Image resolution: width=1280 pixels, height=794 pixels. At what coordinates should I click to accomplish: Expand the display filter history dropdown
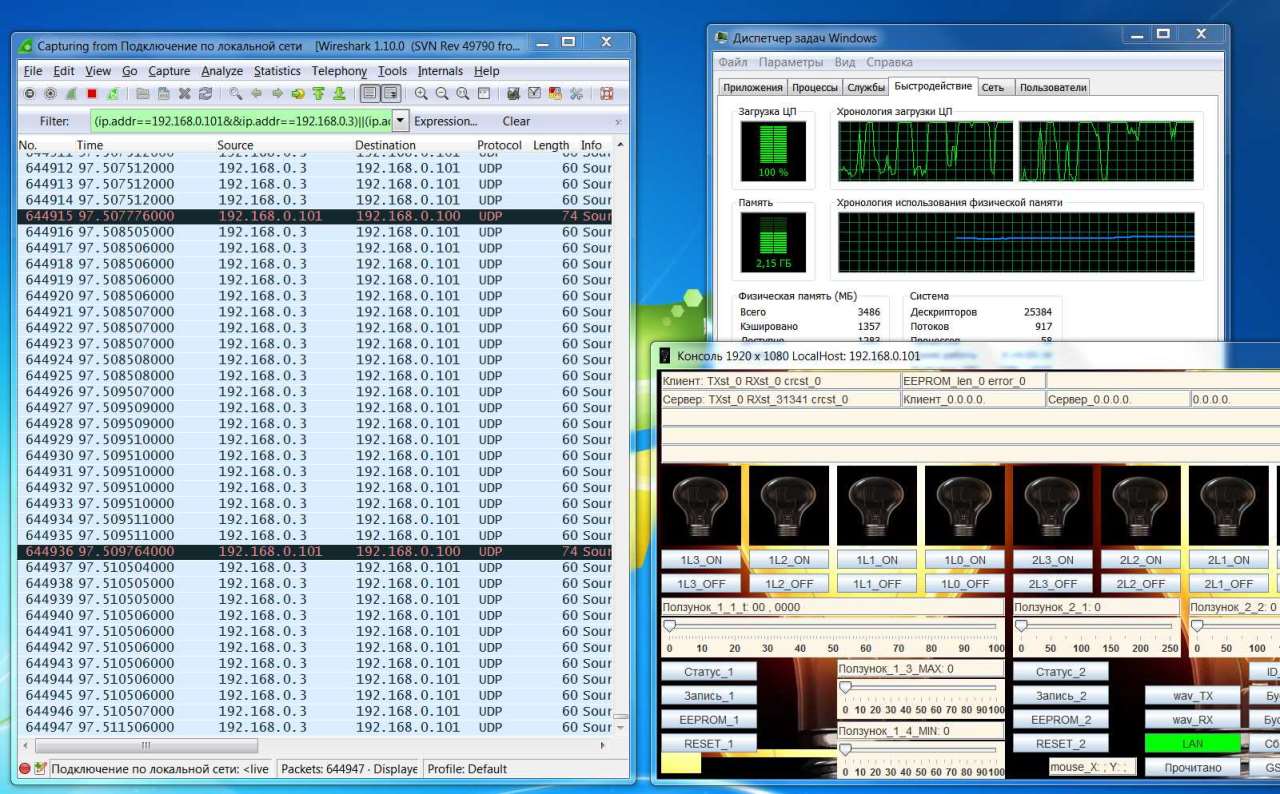coord(400,121)
